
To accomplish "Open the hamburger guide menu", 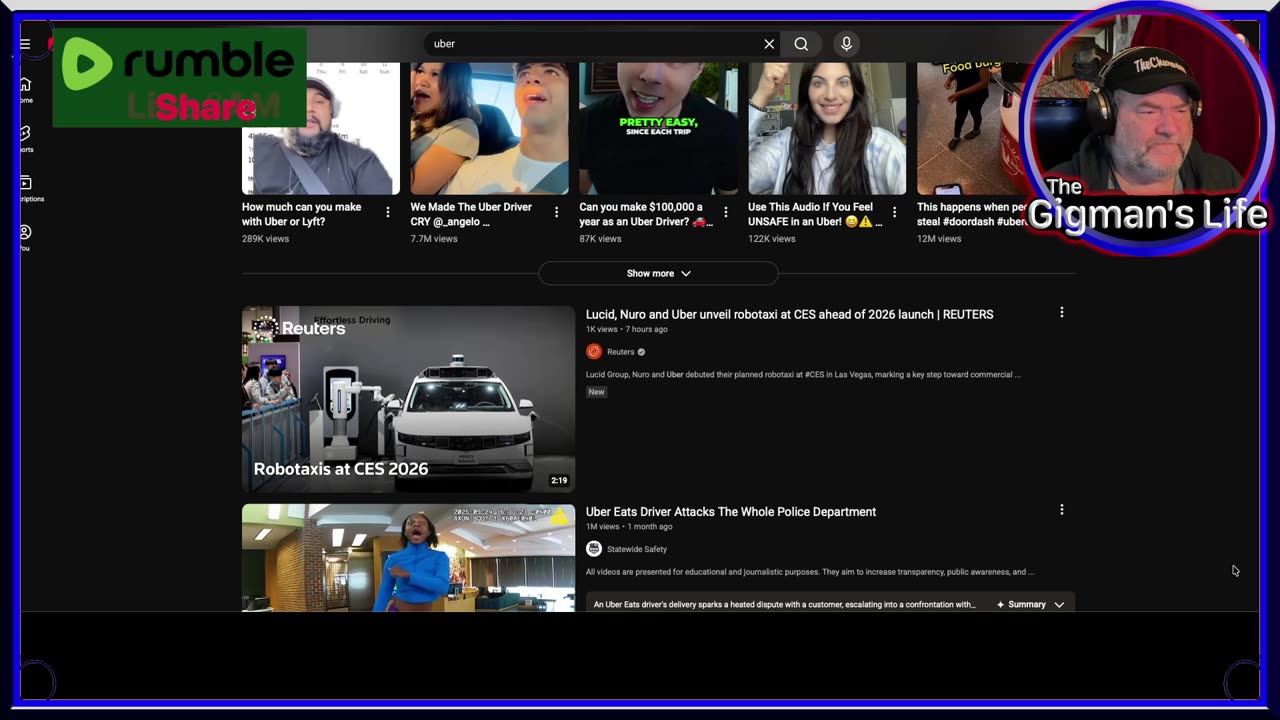I will point(25,44).
